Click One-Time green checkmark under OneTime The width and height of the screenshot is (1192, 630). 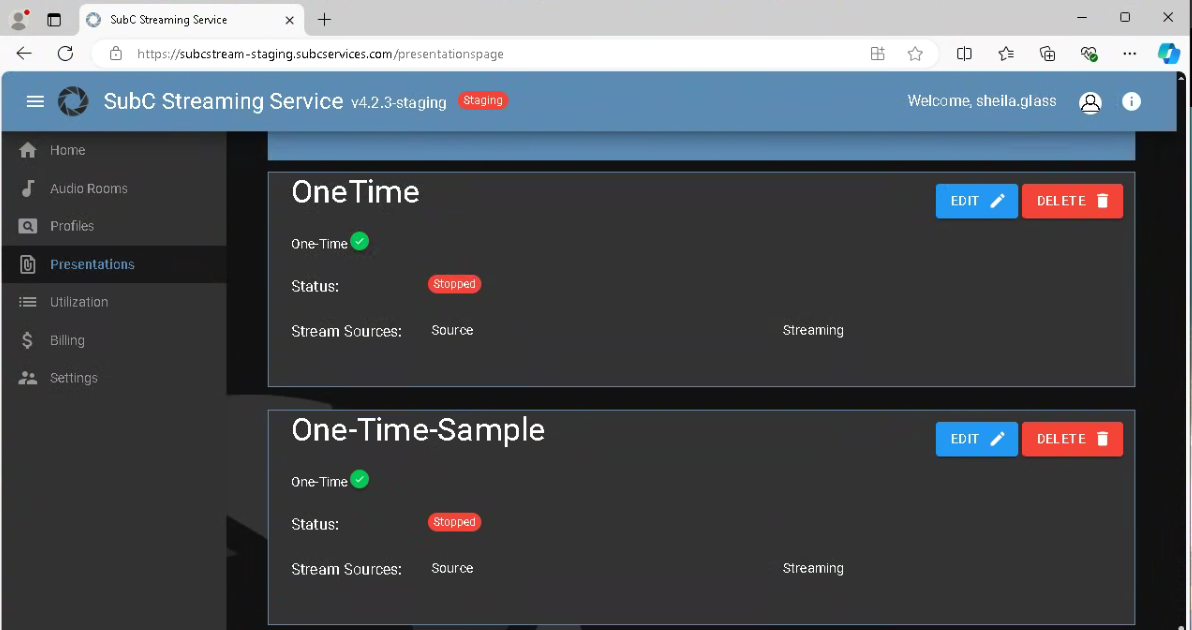(x=360, y=241)
